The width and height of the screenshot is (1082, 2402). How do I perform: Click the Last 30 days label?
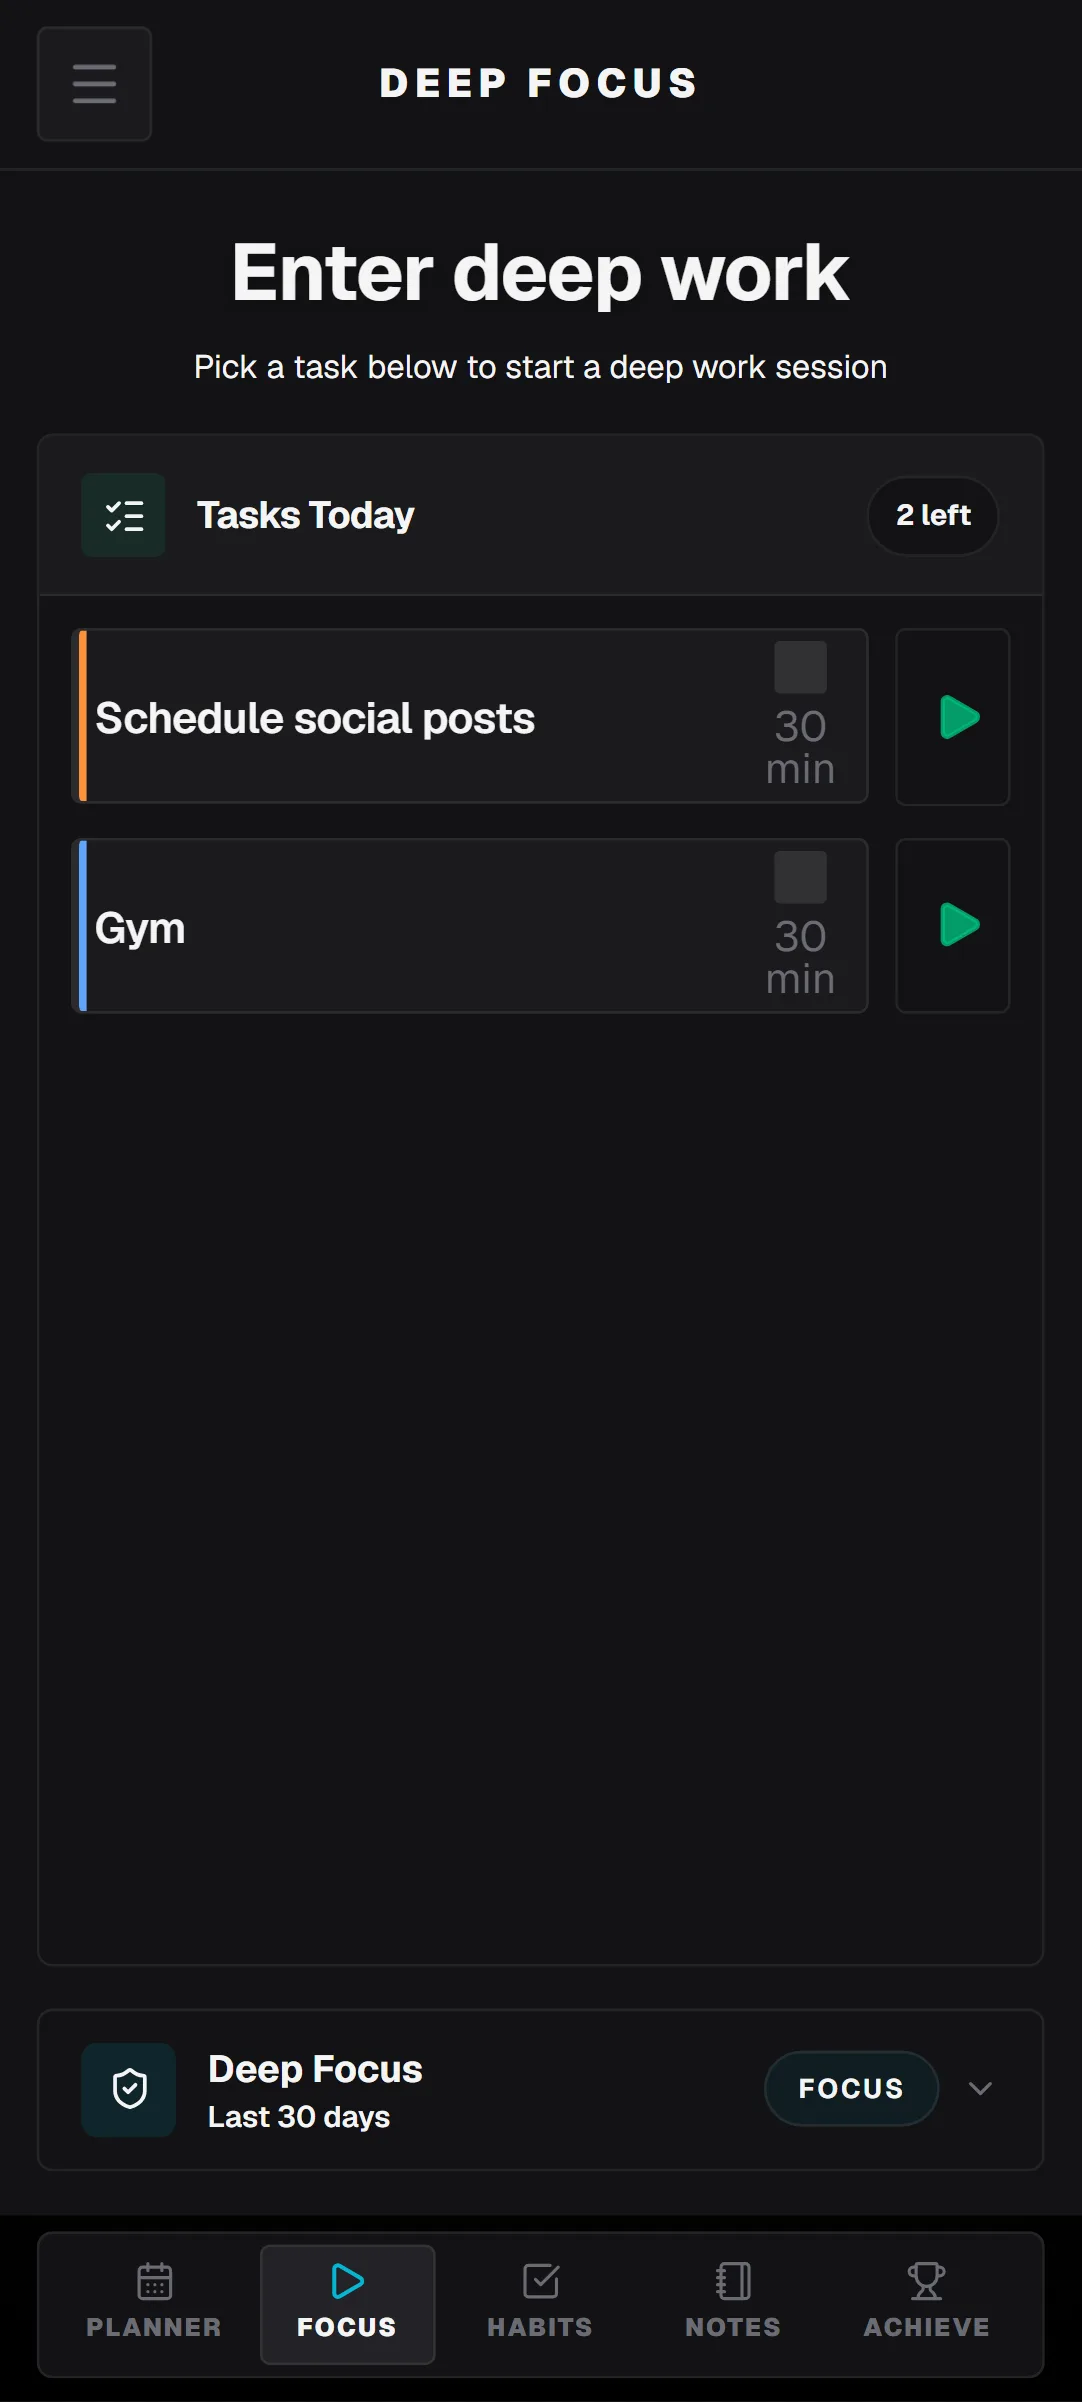299,2117
